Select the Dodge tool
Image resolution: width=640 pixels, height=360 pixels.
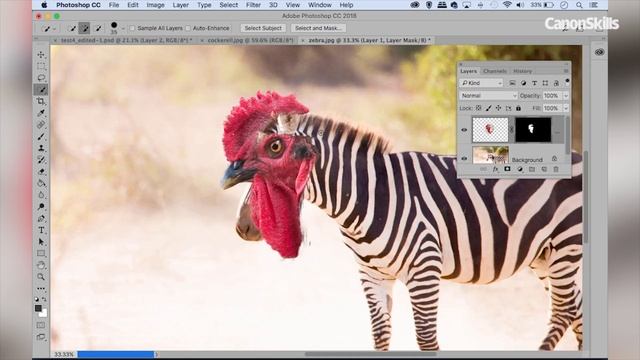pyautogui.click(x=41, y=207)
